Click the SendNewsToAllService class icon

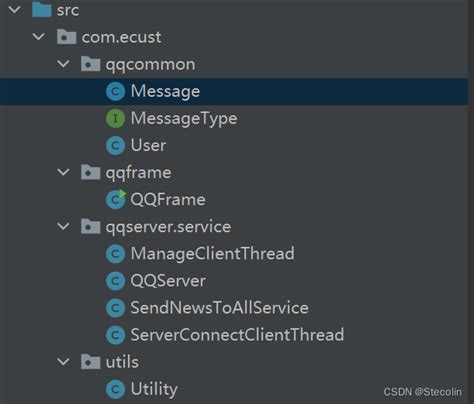tap(115, 308)
